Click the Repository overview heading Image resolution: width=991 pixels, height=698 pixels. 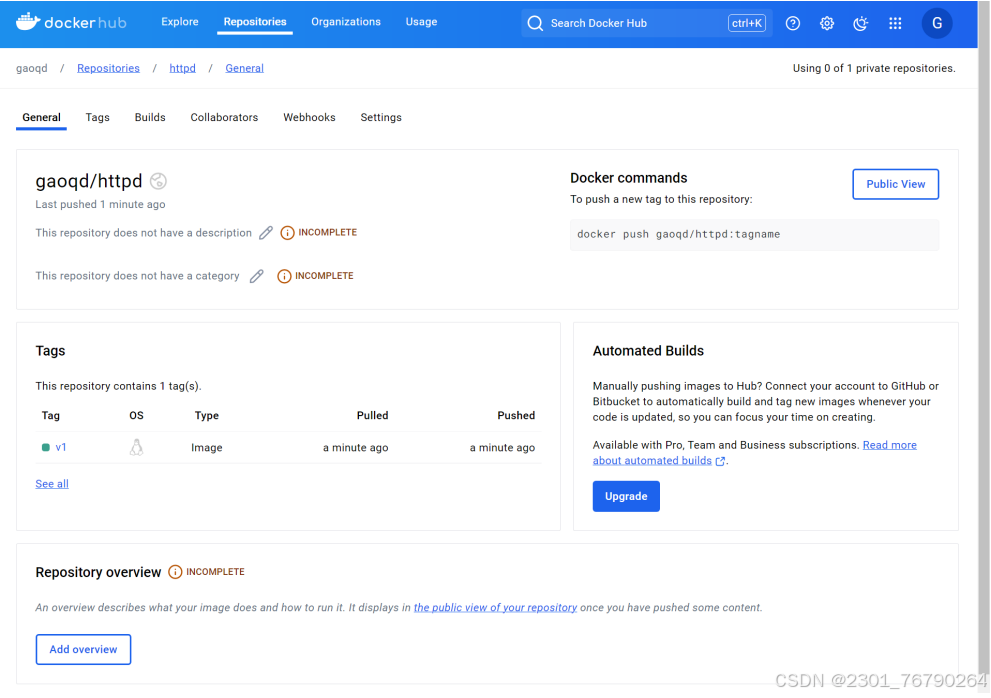point(98,572)
